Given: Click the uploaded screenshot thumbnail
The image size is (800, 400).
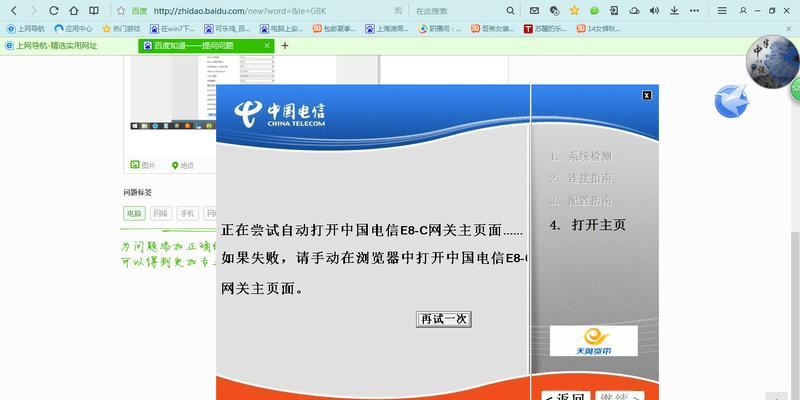Looking at the screenshot, I should (x=173, y=92).
